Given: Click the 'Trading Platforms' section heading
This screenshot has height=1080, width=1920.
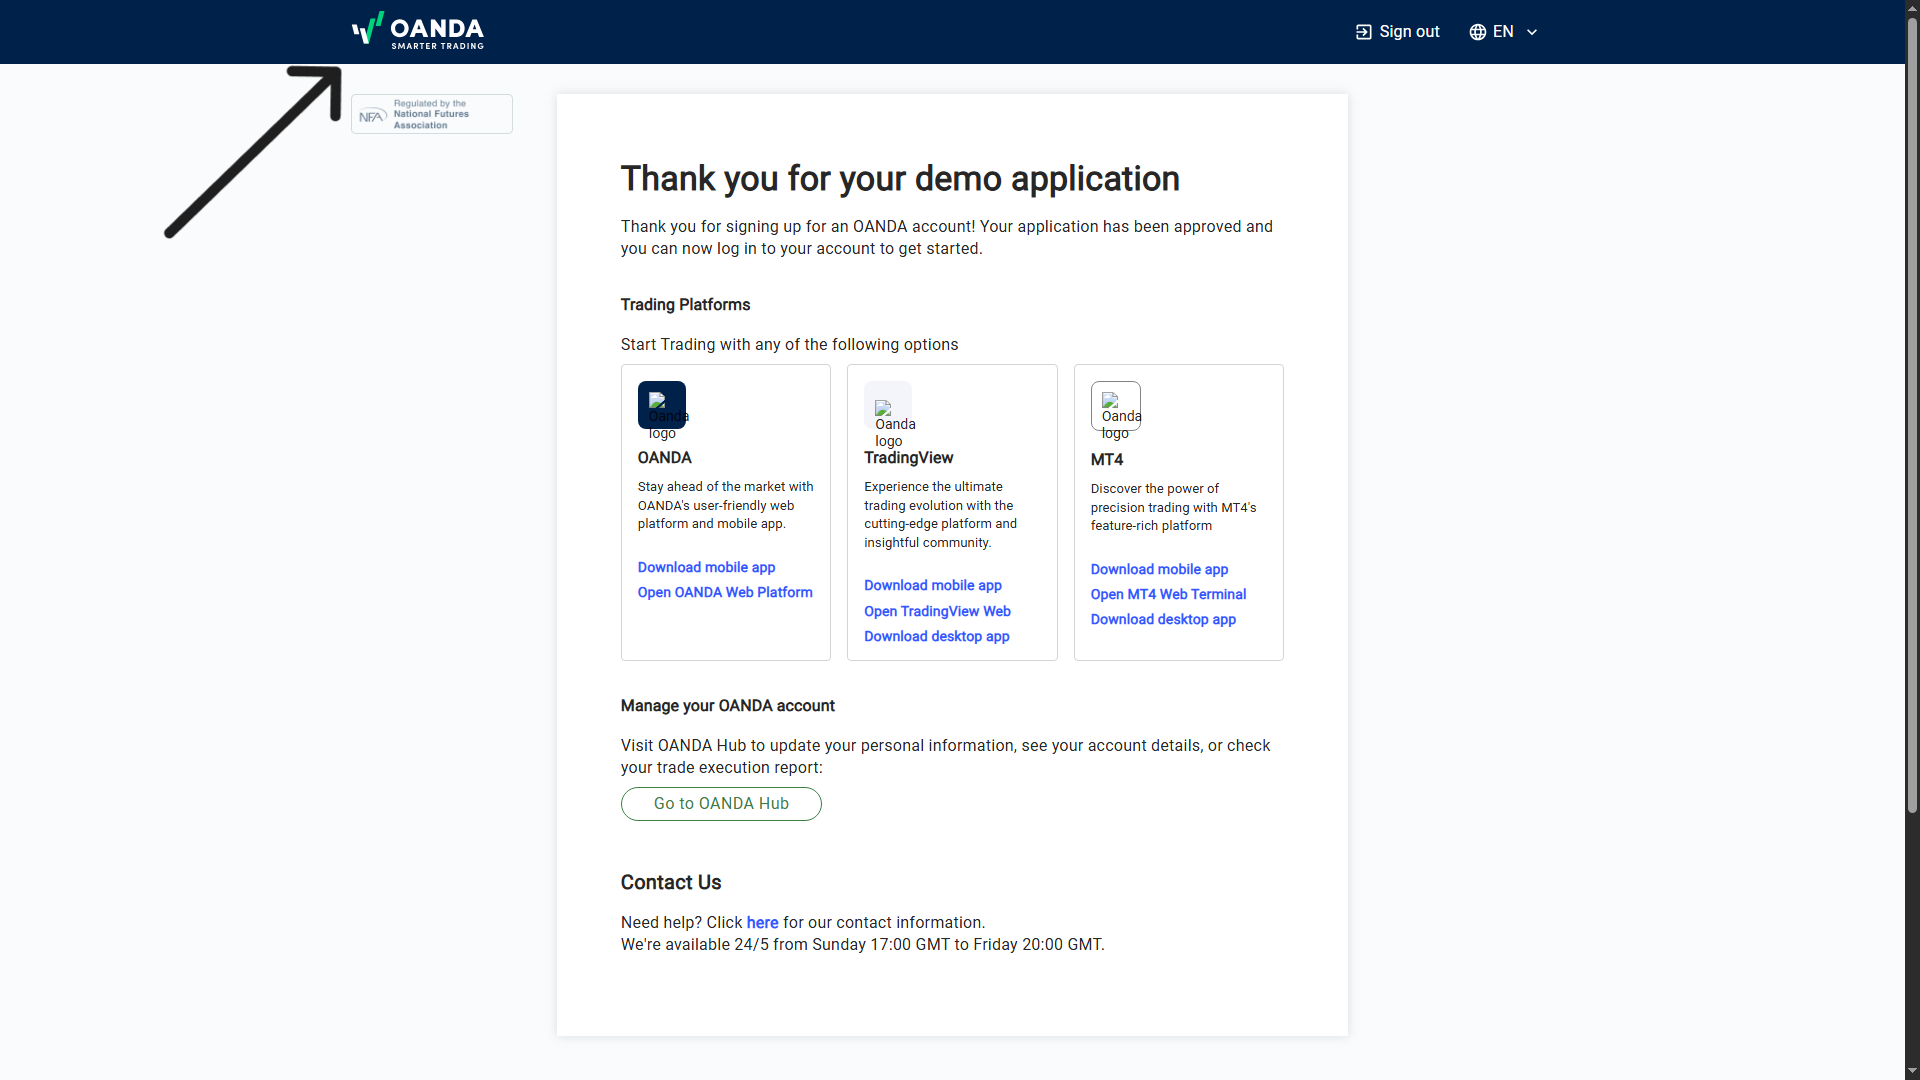Looking at the screenshot, I should tap(685, 305).
